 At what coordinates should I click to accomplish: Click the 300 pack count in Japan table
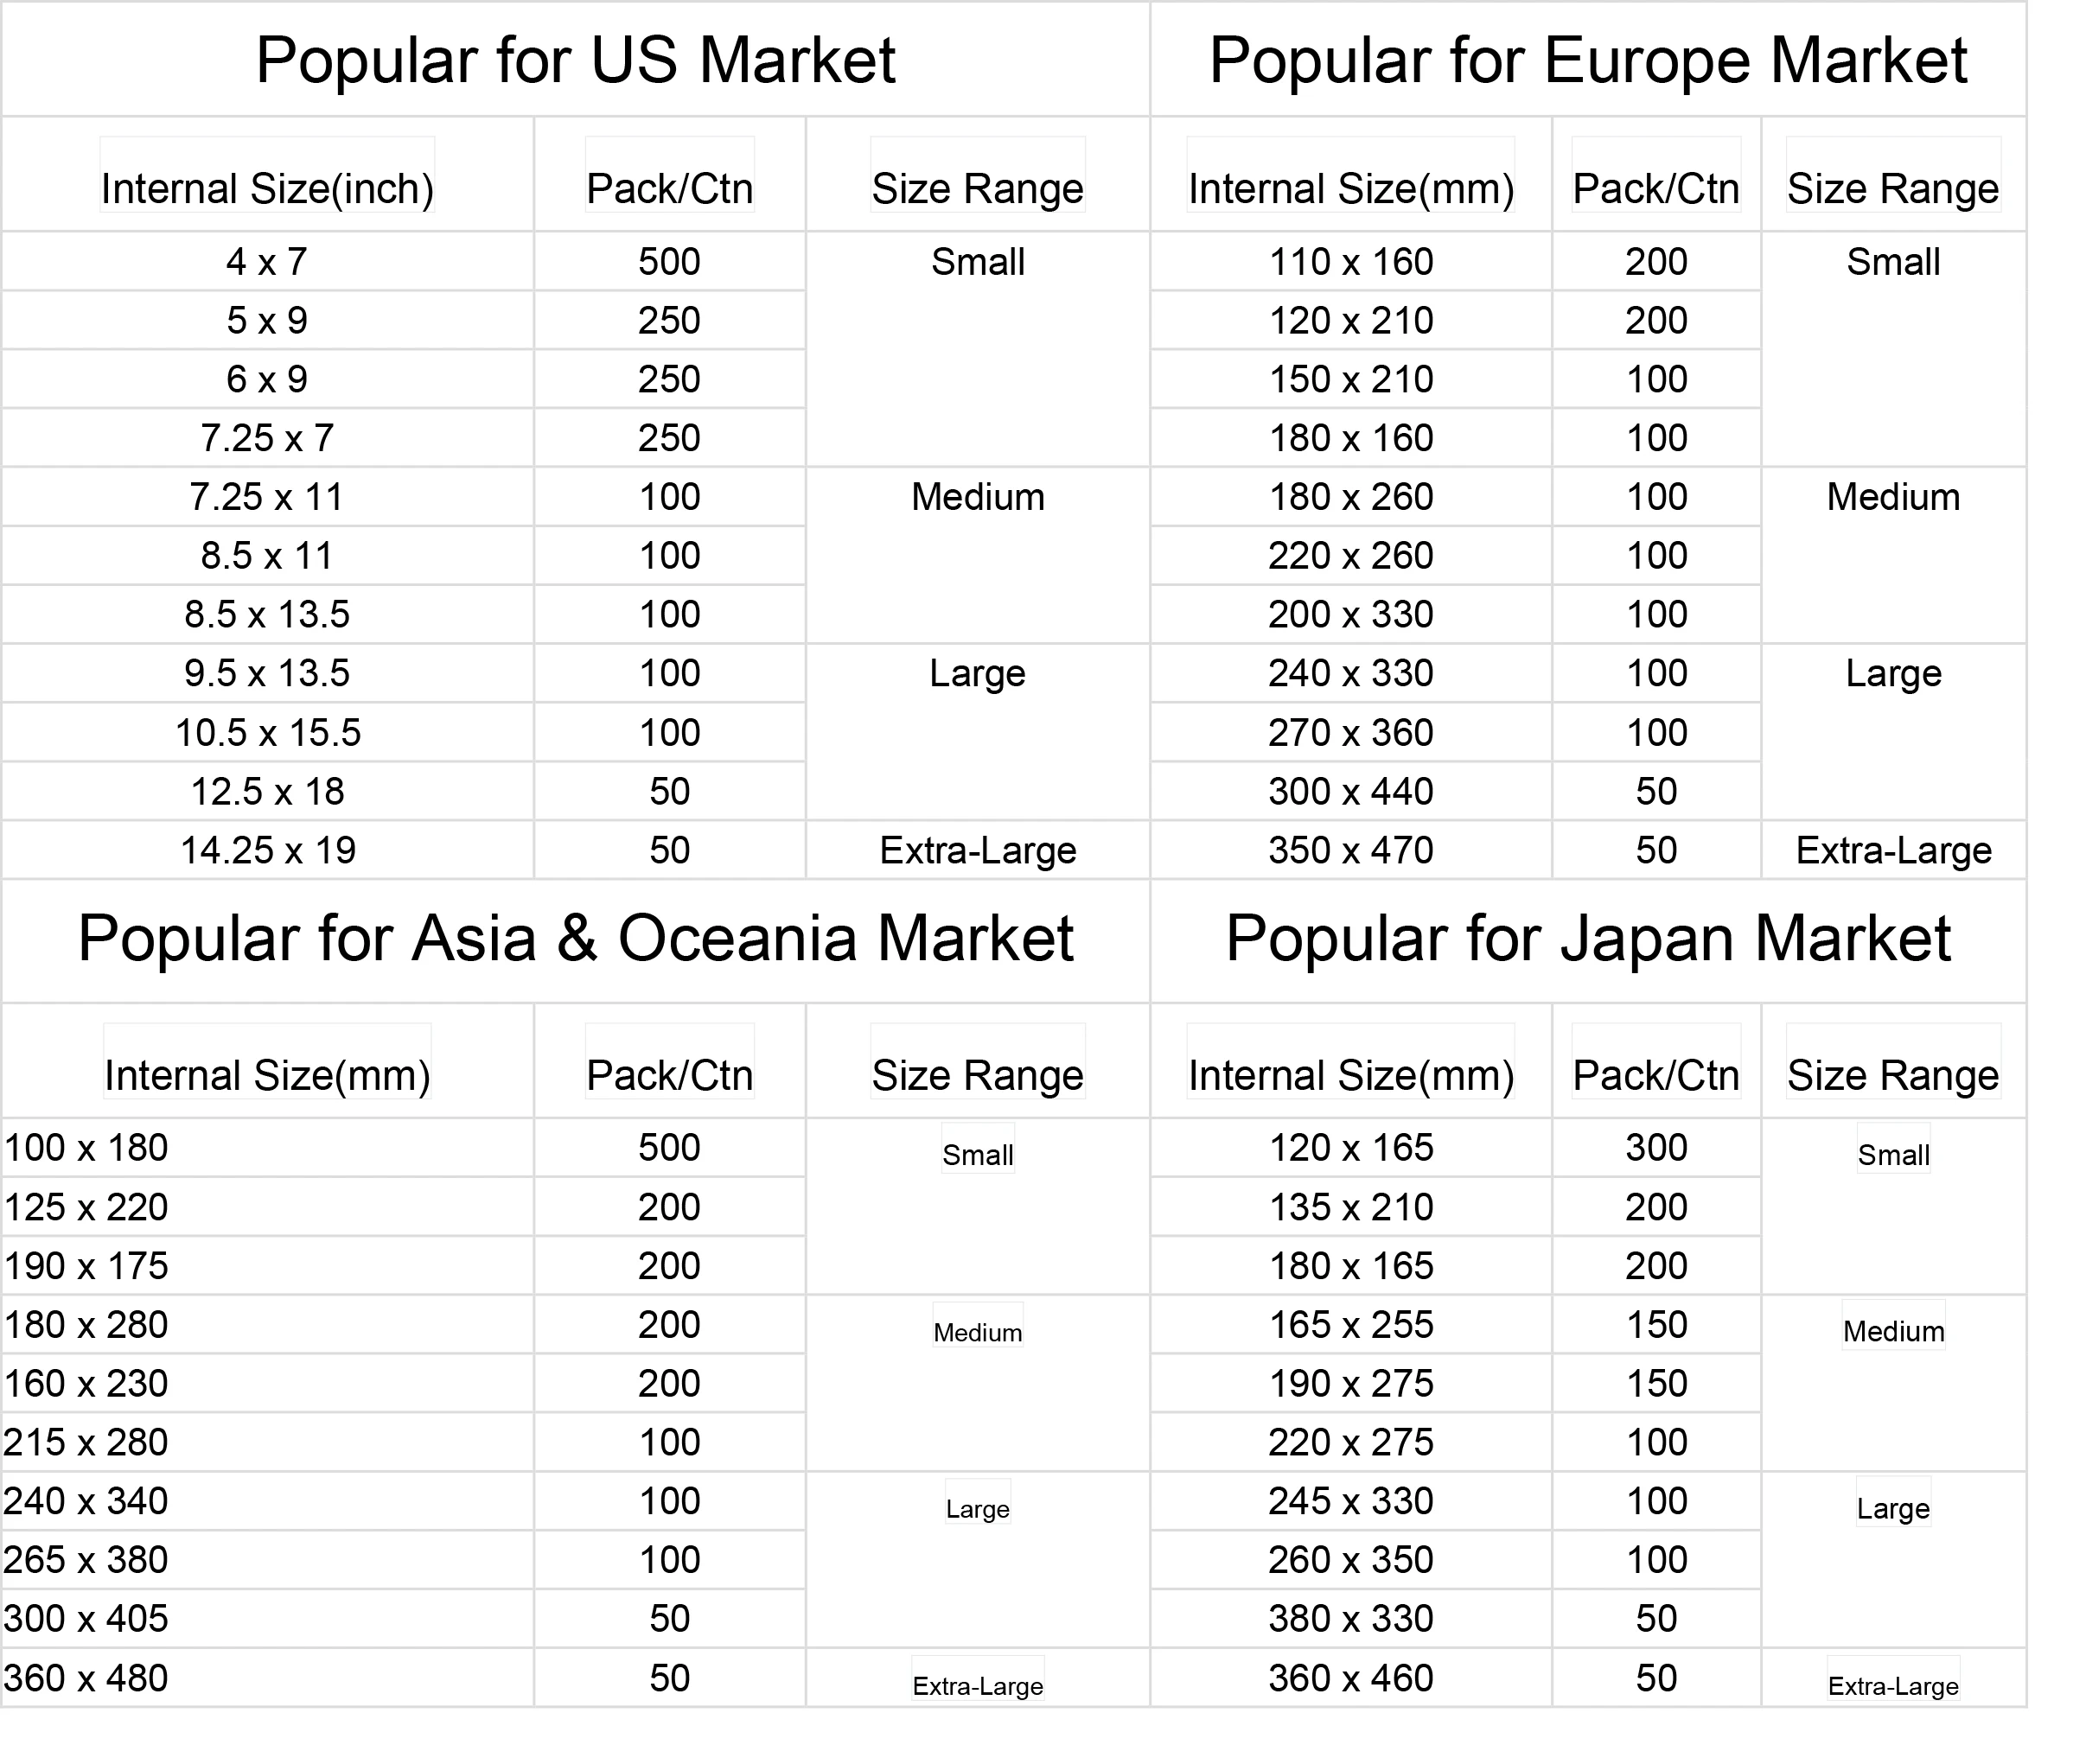click(x=1656, y=1148)
